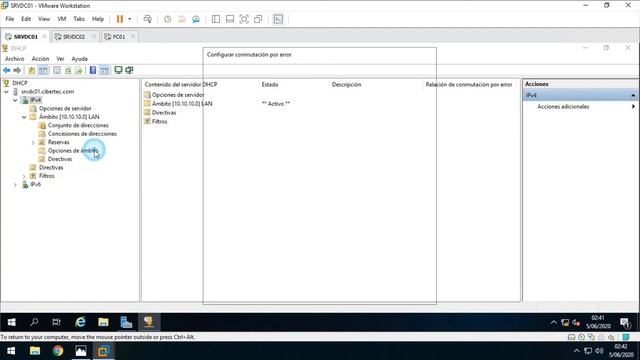This screenshot has height=360, width=640.
Task: Pause the virtual machine with the orange pause icon
Action: 120,19
